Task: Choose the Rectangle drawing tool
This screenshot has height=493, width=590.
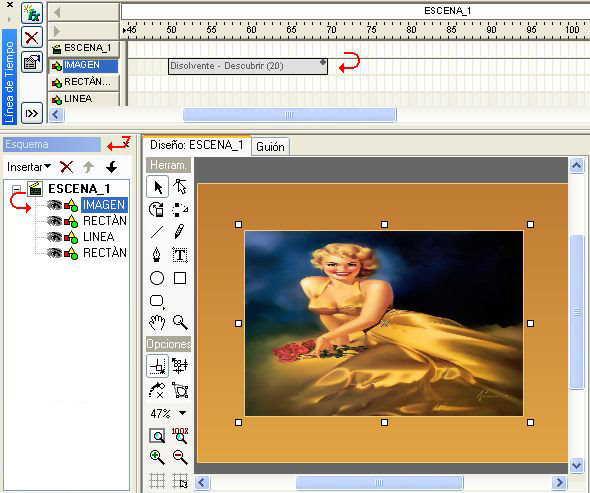Action: 180,278
